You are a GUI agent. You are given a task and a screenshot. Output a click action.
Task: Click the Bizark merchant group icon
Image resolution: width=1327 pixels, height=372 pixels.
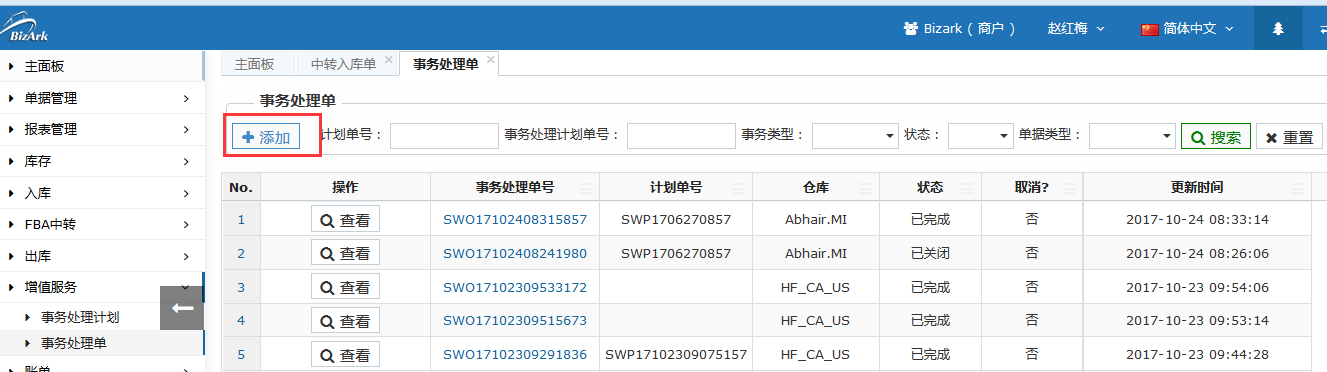click(x=910, y=28)
